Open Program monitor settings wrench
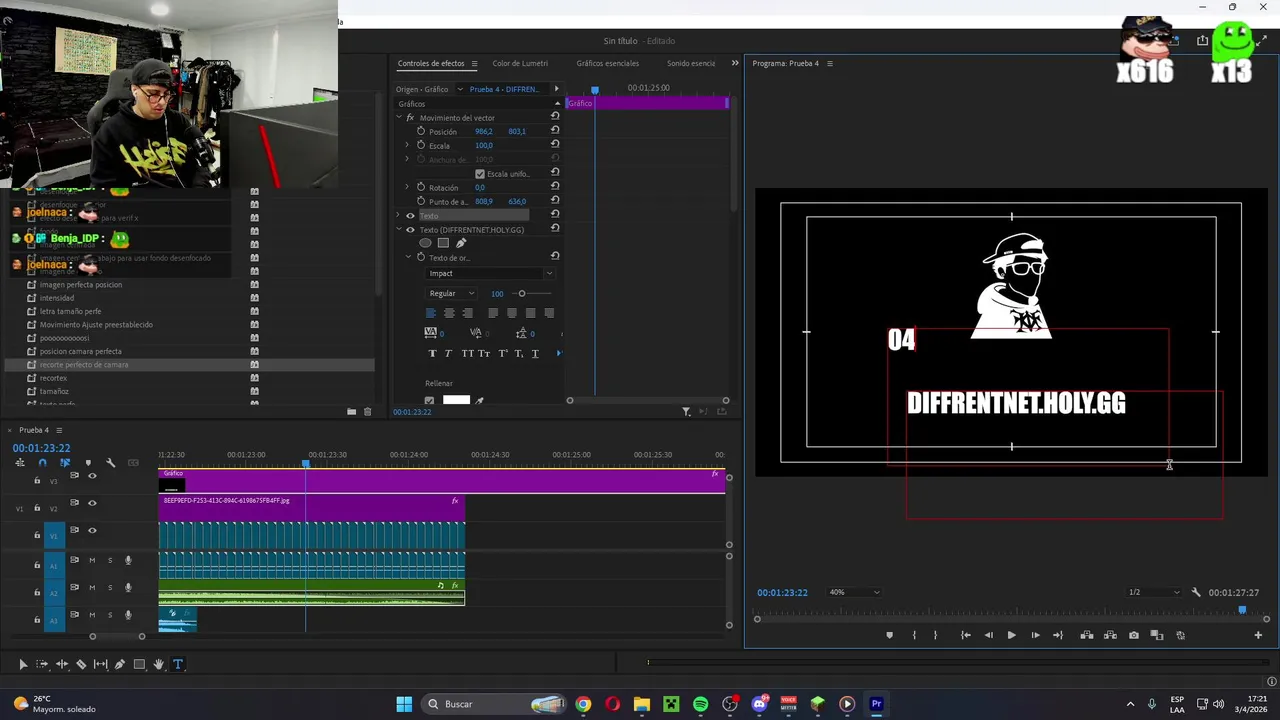1280x720 pixels. click(1196, 592)
